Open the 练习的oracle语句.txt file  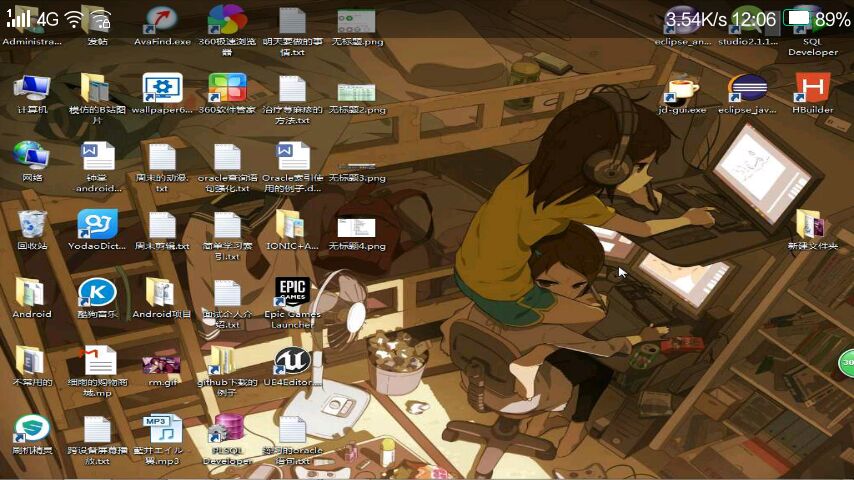pos(292,439)
